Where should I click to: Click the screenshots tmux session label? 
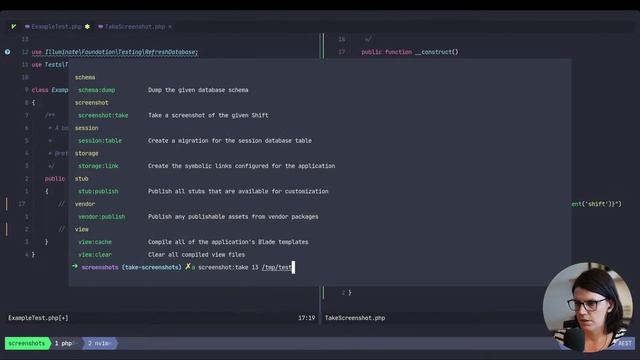[27, 343]
